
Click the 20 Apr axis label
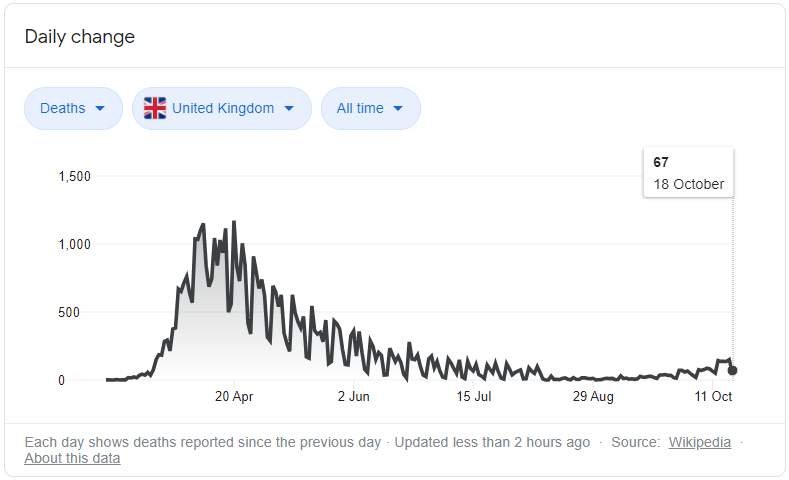pos(233,397)
